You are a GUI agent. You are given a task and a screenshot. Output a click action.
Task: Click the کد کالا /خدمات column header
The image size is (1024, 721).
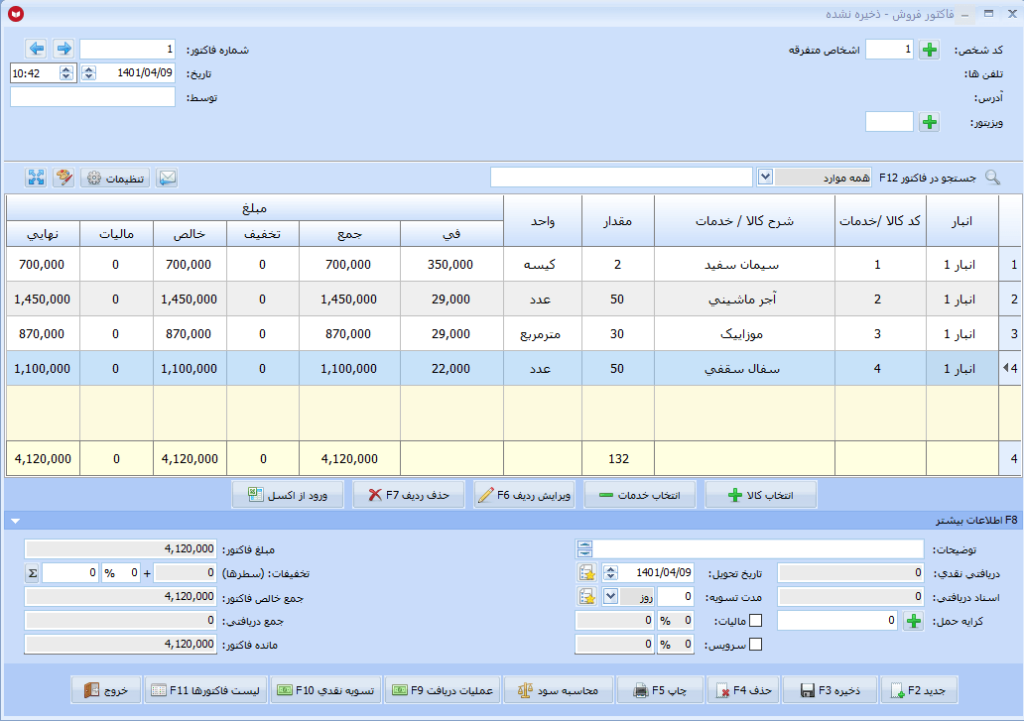[x=880, y=221]
